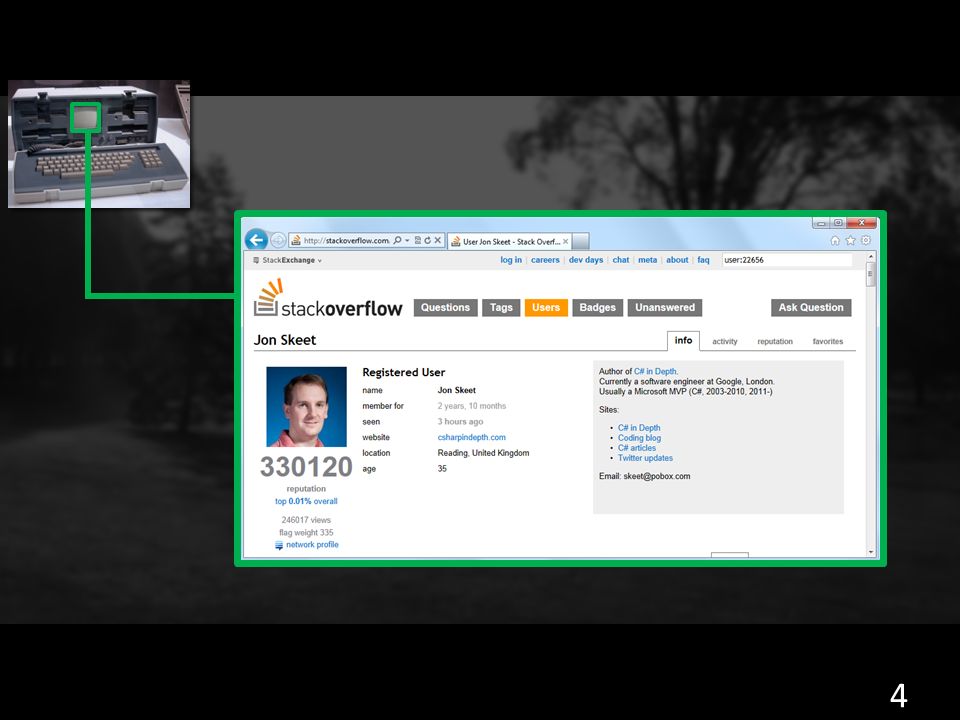Screen dimensions: 960x720
Task: Click the Email: skeet@pobox.com text
Action: [x=644, y=476]
